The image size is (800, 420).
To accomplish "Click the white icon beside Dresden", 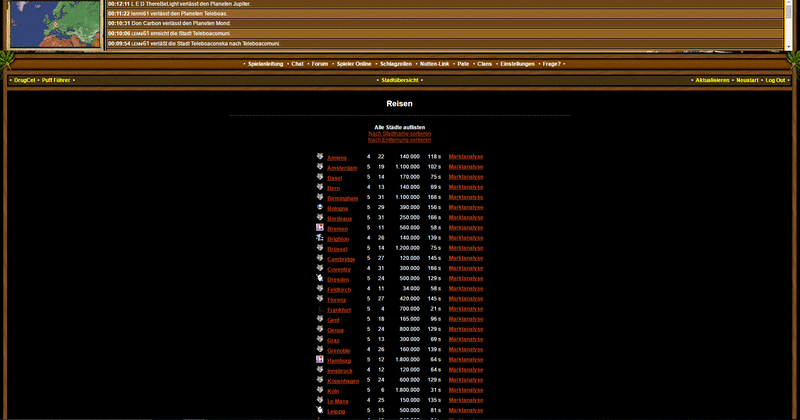I will (x=320, y=278).
